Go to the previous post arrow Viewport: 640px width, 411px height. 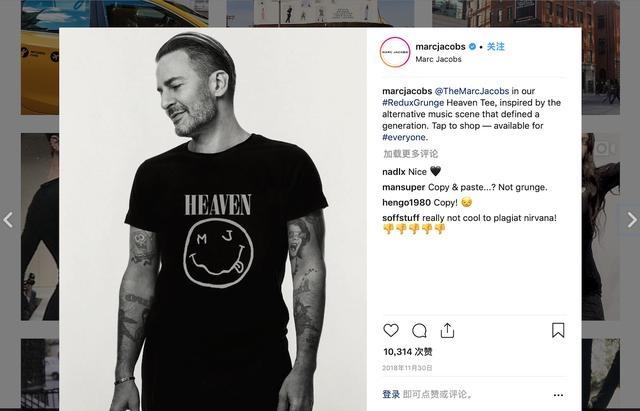[8, 220]
